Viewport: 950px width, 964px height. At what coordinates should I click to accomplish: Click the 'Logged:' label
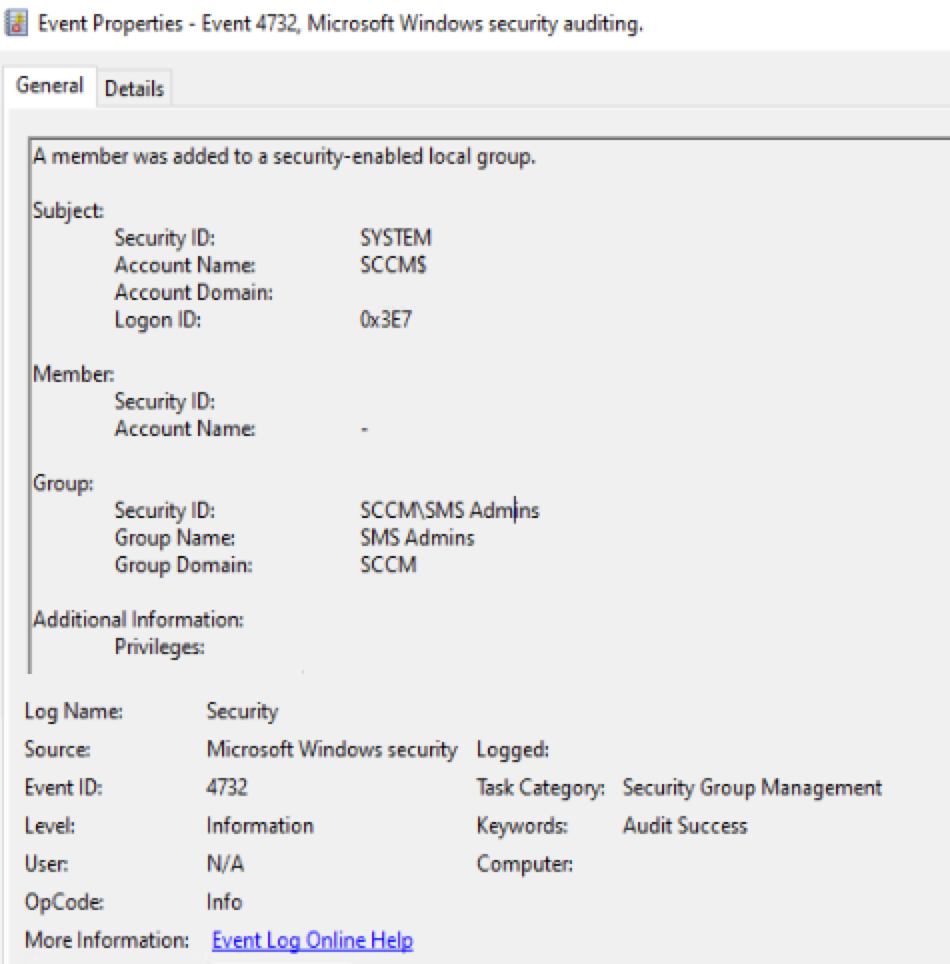513,750
